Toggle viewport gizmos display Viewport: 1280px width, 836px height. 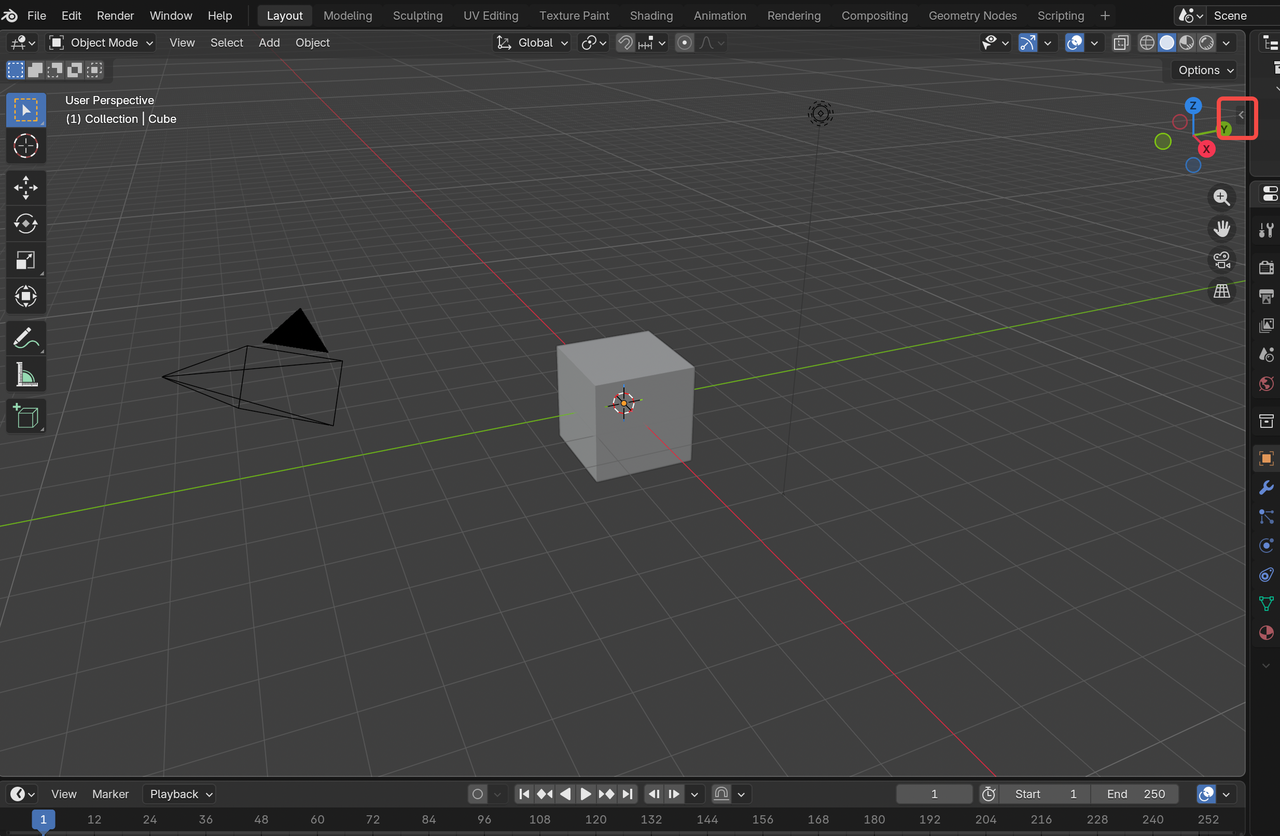tap(1028, 43)
